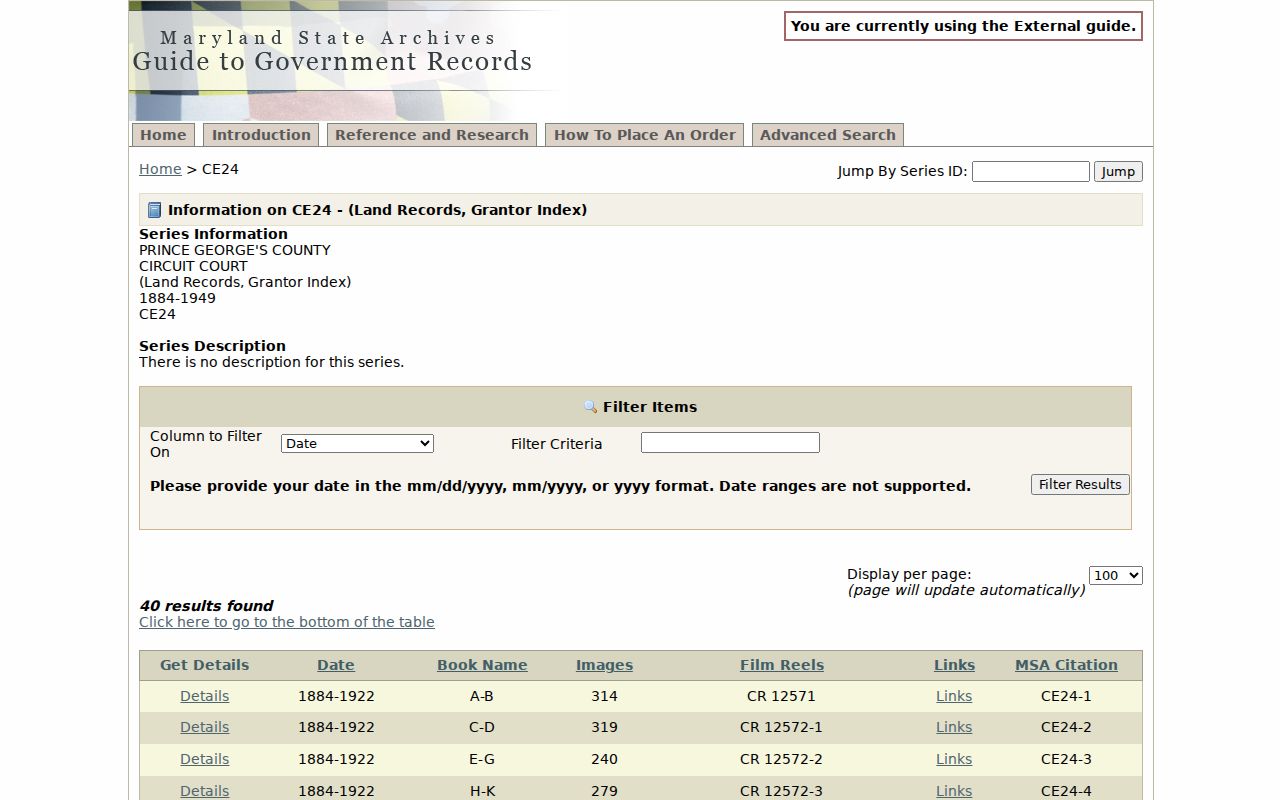1280x800 pixels.
Task: Open Details for the CE24-4 row
Action: coord(205,791)
